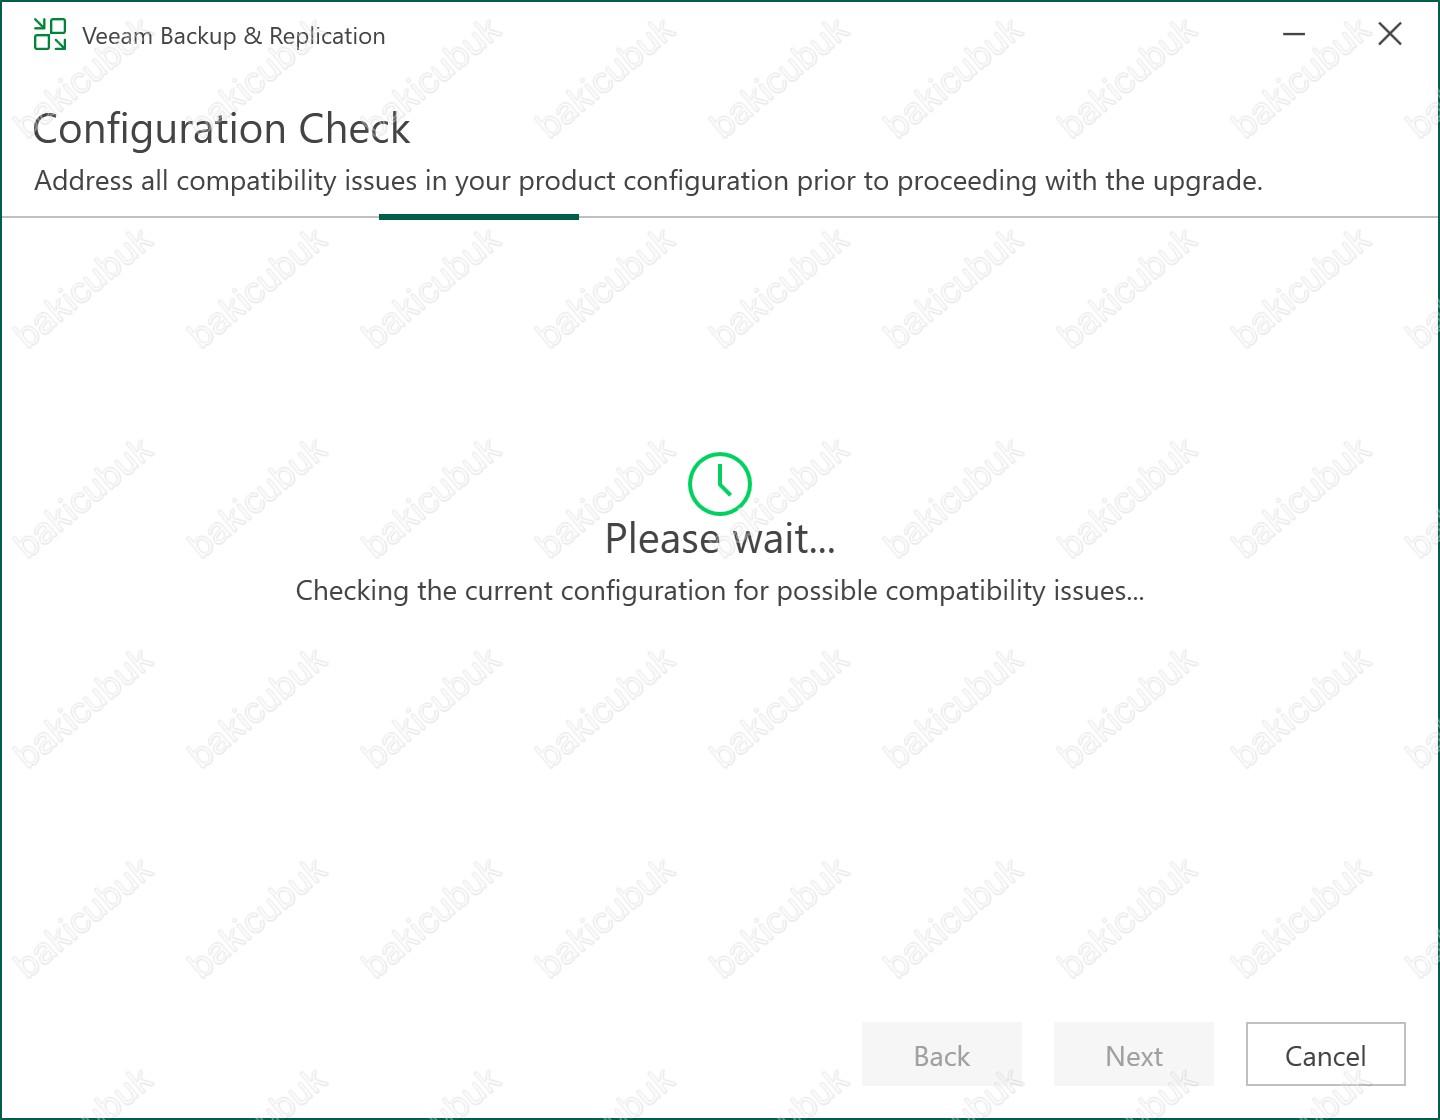Click the Veeam logo icon in title bar
The width and height of the screenshot is (1440, 1120).
[50, 34]
